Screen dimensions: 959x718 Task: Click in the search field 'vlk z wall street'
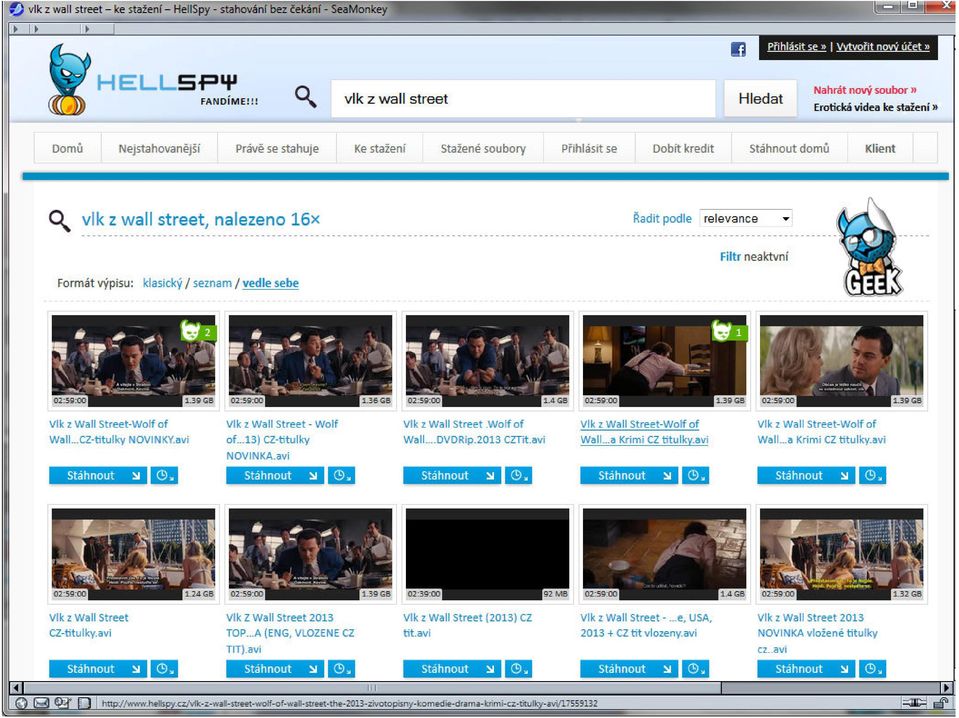coord(523,98)
